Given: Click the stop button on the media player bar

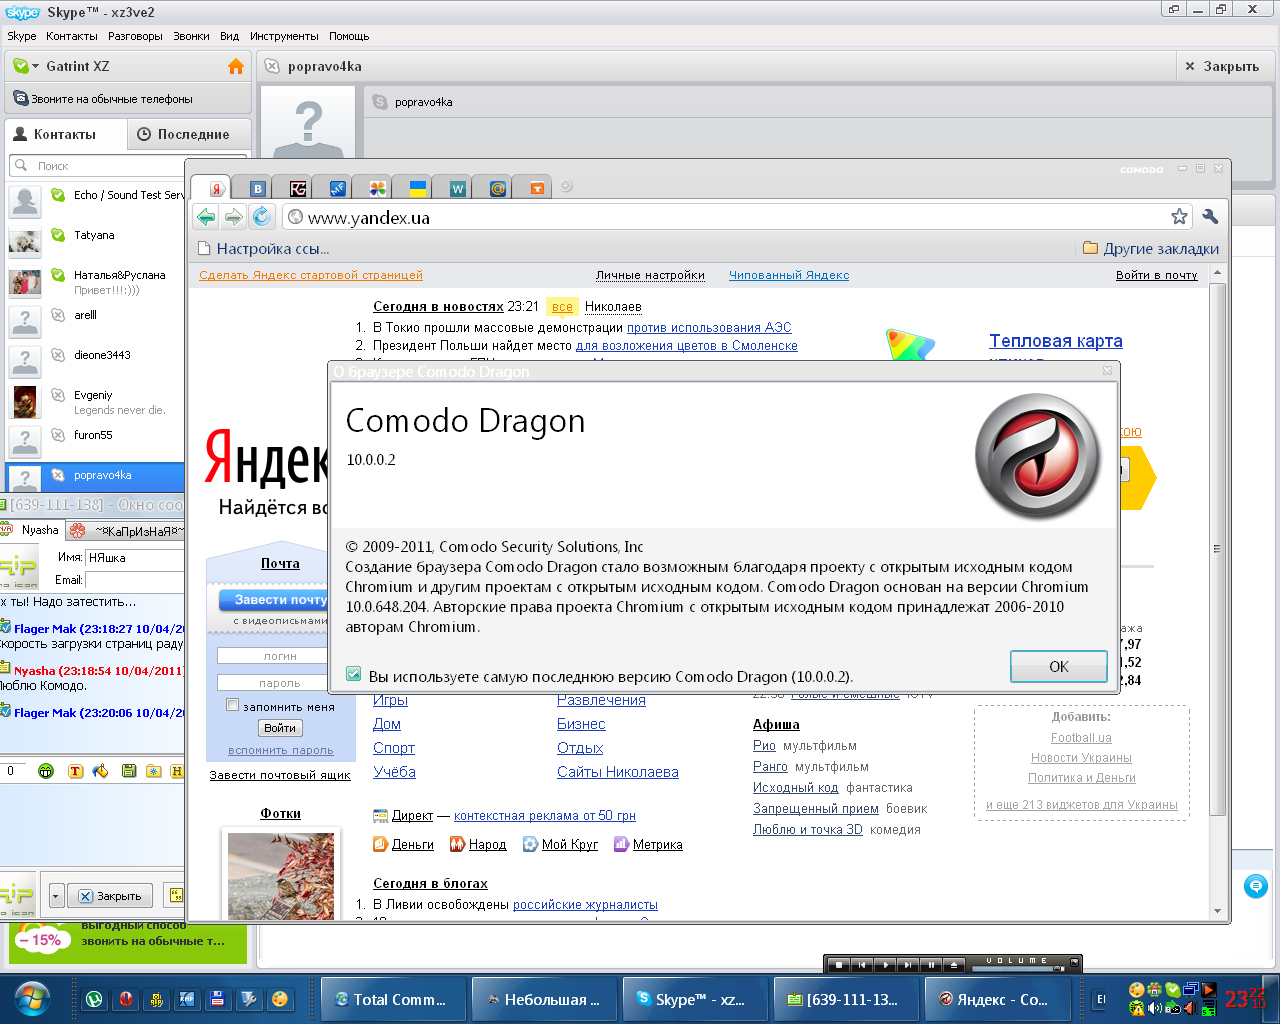Looking at the screenshot, I should (x=840, y=965).
